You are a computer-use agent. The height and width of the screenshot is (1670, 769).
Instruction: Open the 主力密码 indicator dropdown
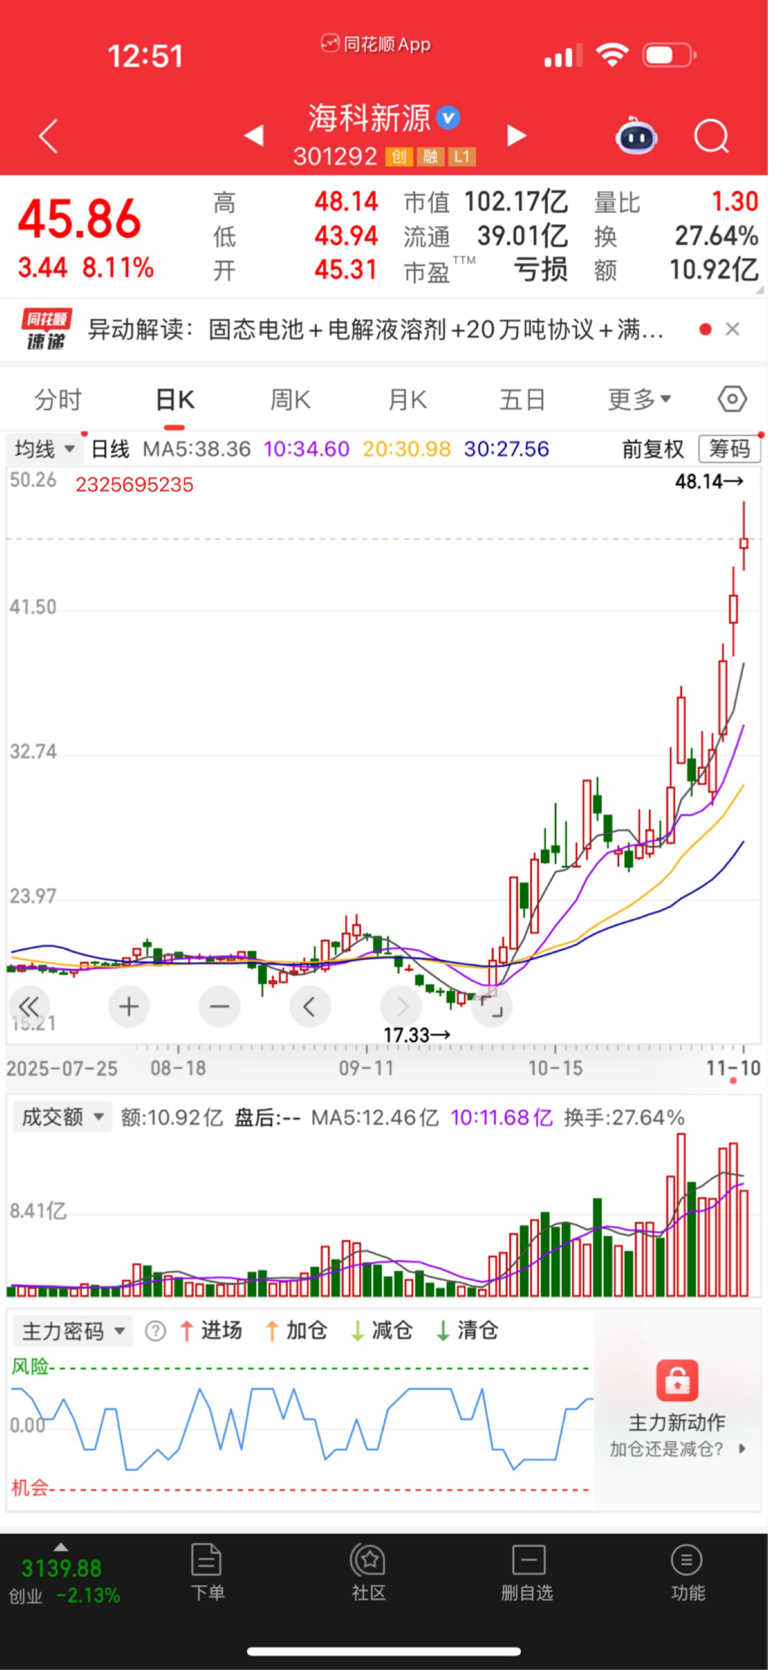click(x=73, y=1331)
